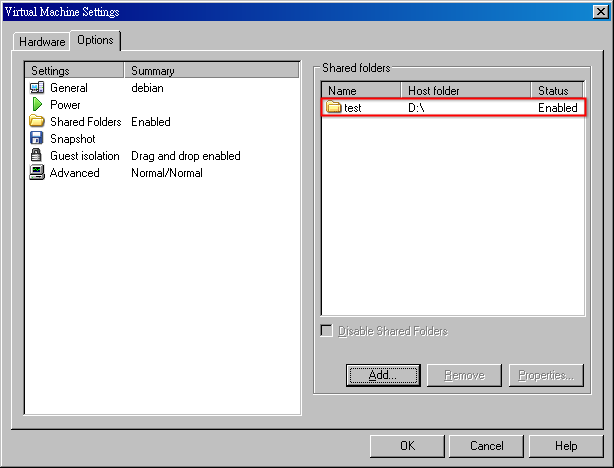
Task: Select the Enabled status of test folder
Action: 557,108
